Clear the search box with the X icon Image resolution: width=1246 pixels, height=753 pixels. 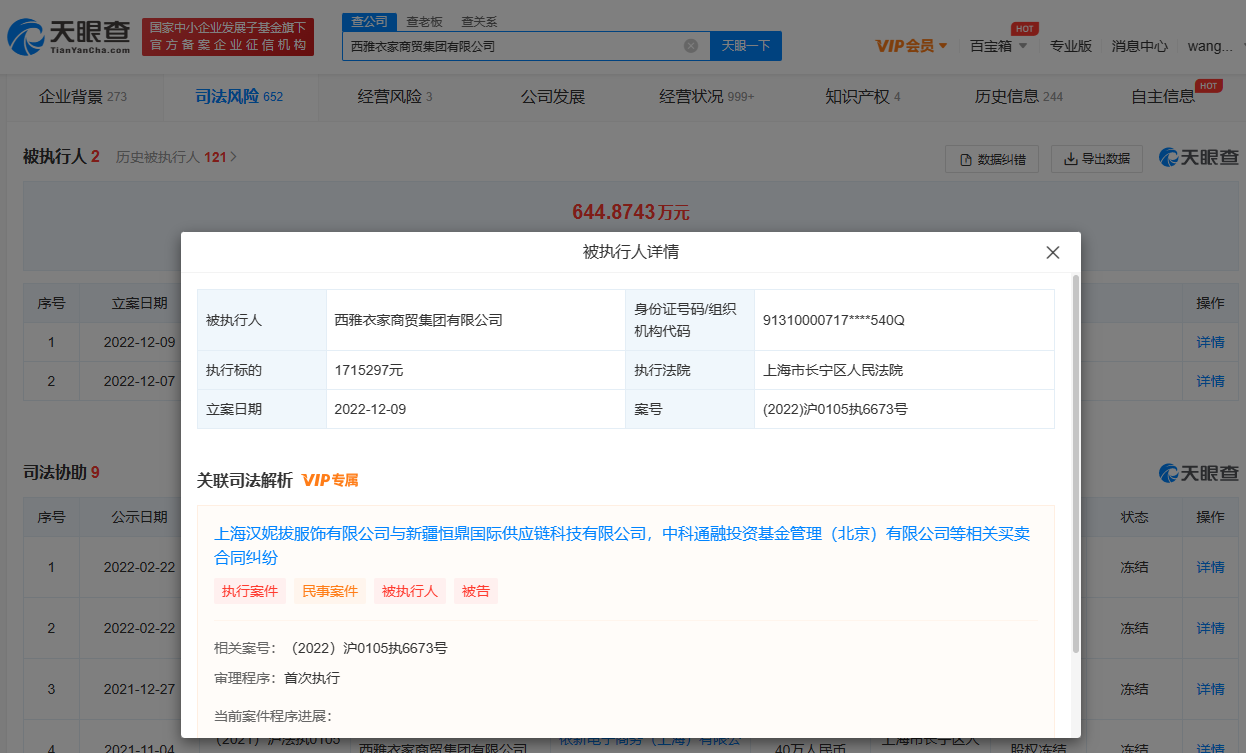[690, 46]
